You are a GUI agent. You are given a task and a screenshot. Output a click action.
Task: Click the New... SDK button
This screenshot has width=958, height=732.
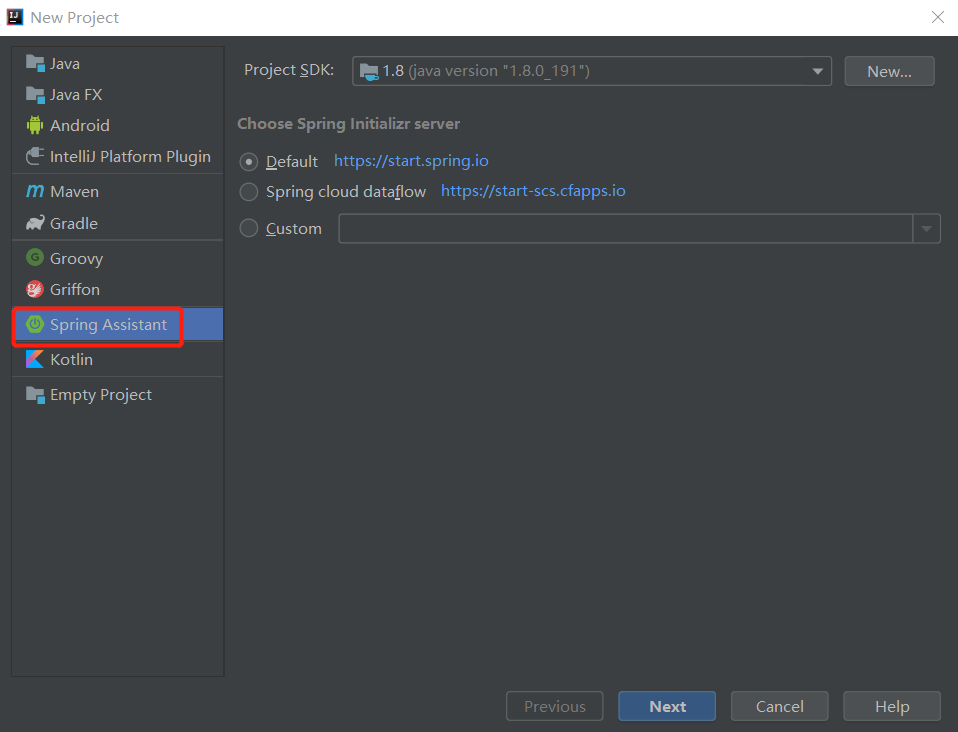tap(889, 71)
